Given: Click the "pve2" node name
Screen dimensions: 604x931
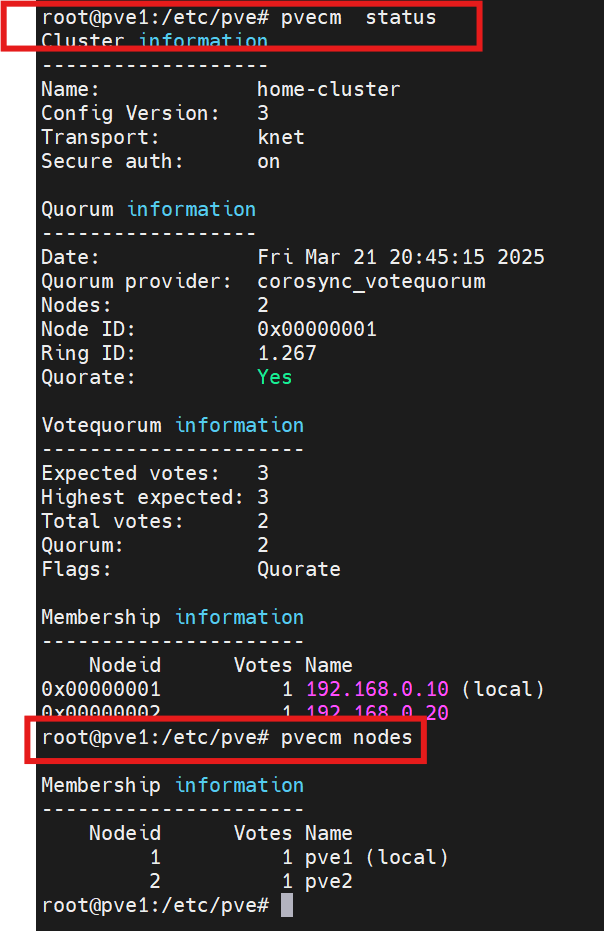Looking at the screenshot, I should 328,881.
